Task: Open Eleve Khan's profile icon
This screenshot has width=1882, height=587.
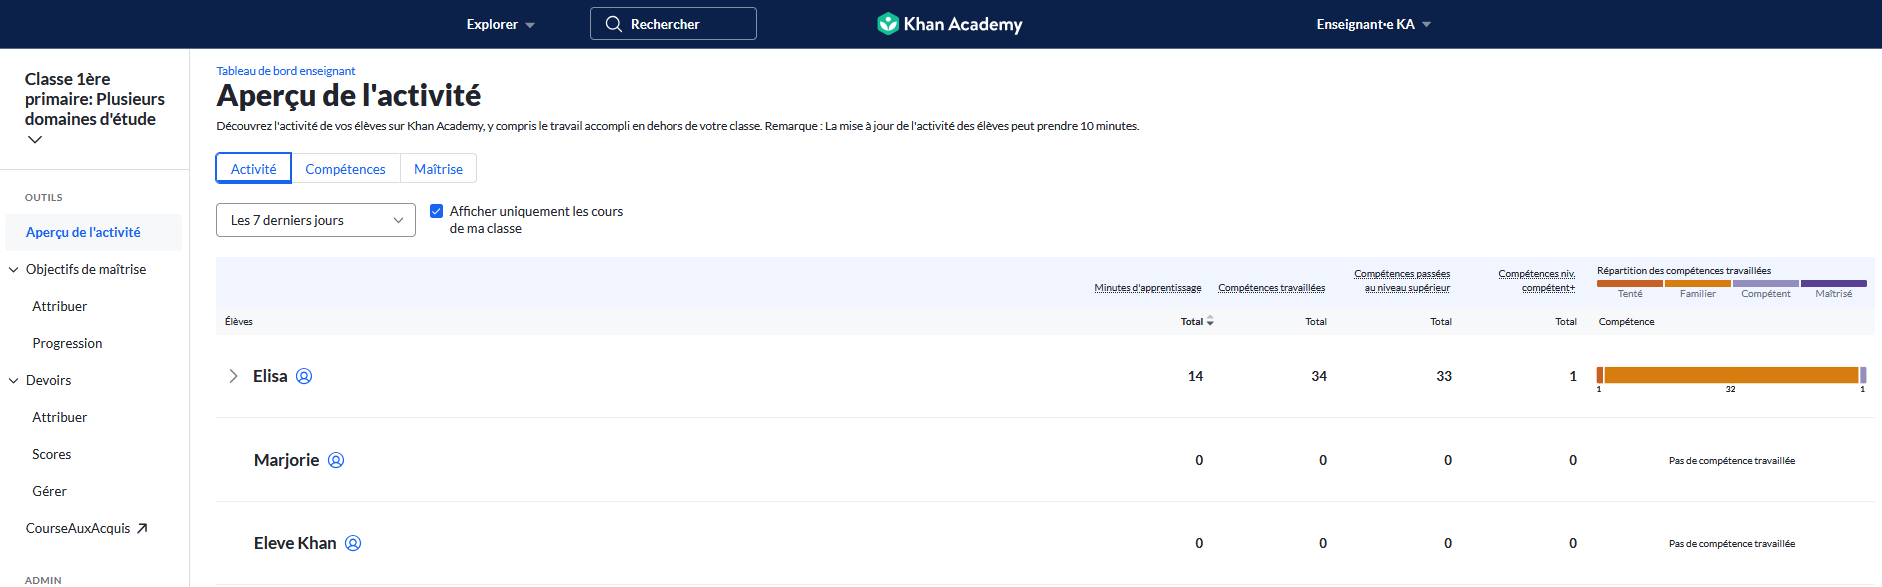Action: (353, 543)
